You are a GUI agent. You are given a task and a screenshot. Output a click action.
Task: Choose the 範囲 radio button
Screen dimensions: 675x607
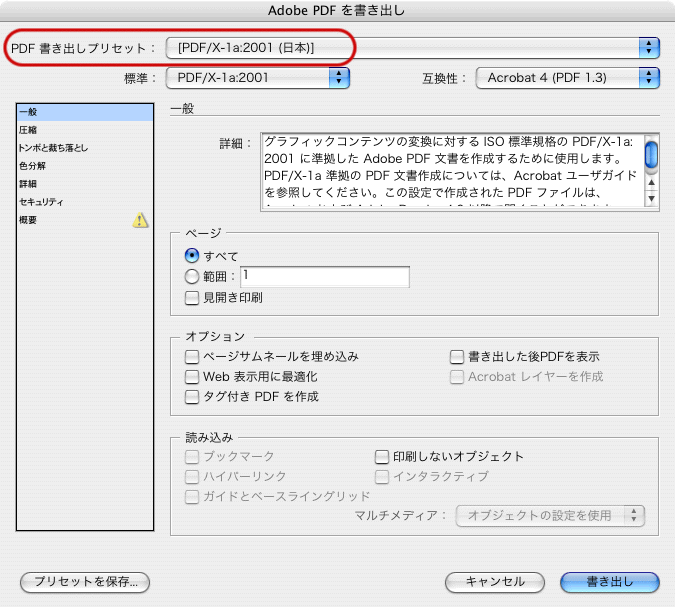[x=192, y=276]
